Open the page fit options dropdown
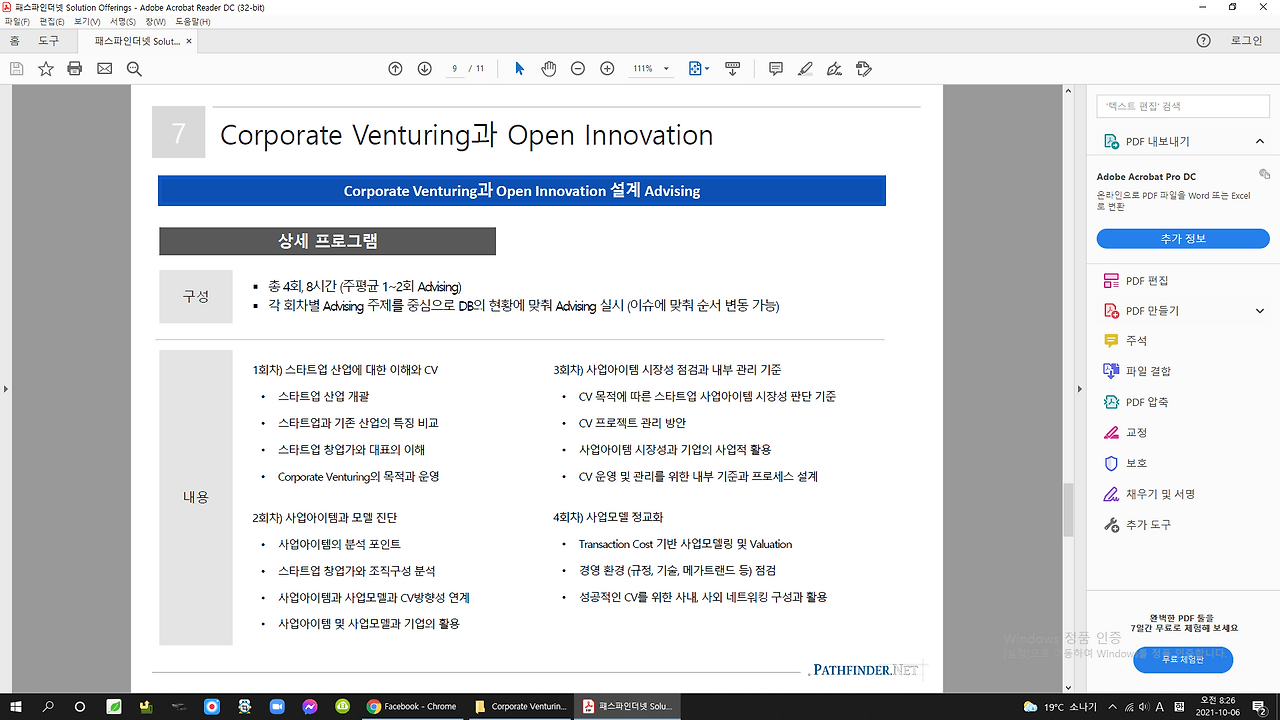1280x720 pixels. pyautogui.click(x=699, y=69)
